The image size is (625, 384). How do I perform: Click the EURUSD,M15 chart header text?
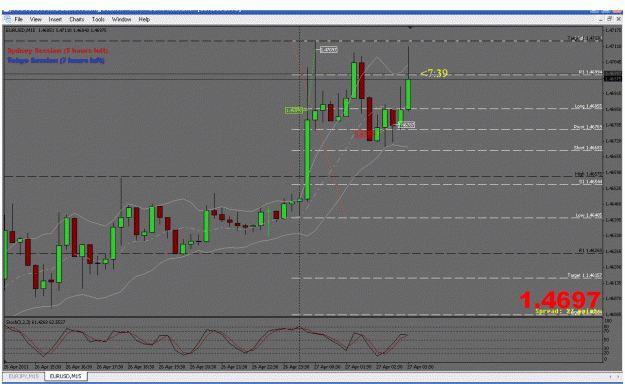coord(55,30)
